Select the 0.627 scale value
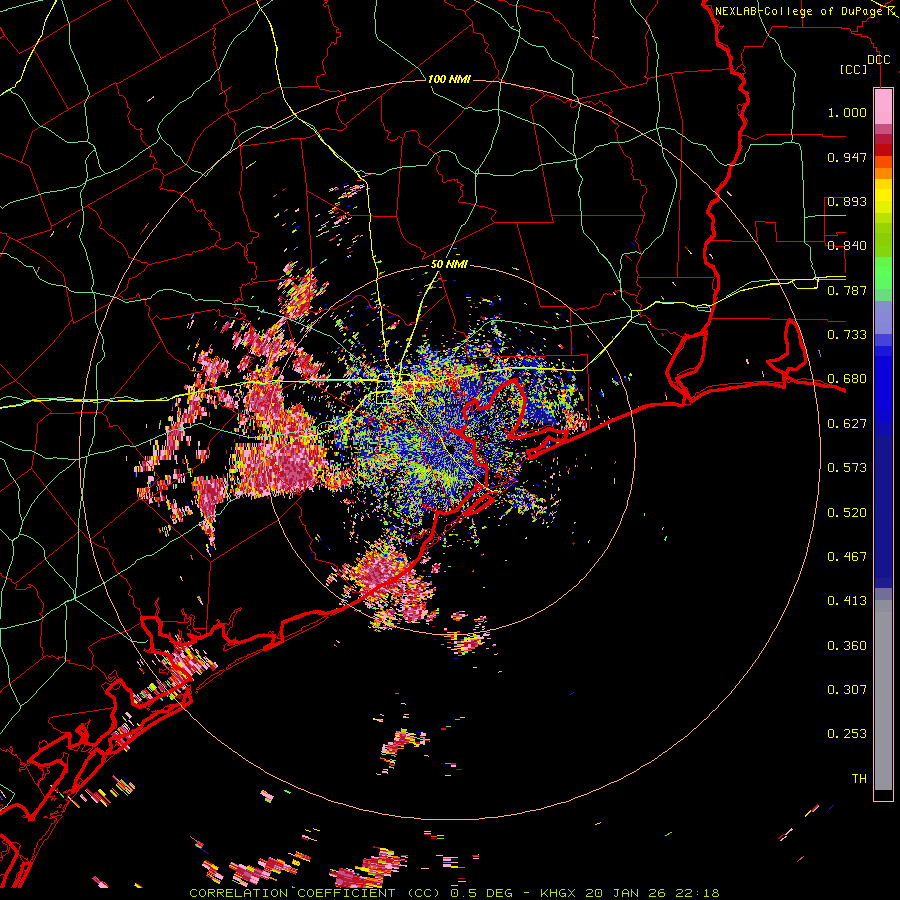Screen dimensions: 900x900 pyautogui.click(x=847, y=424)
